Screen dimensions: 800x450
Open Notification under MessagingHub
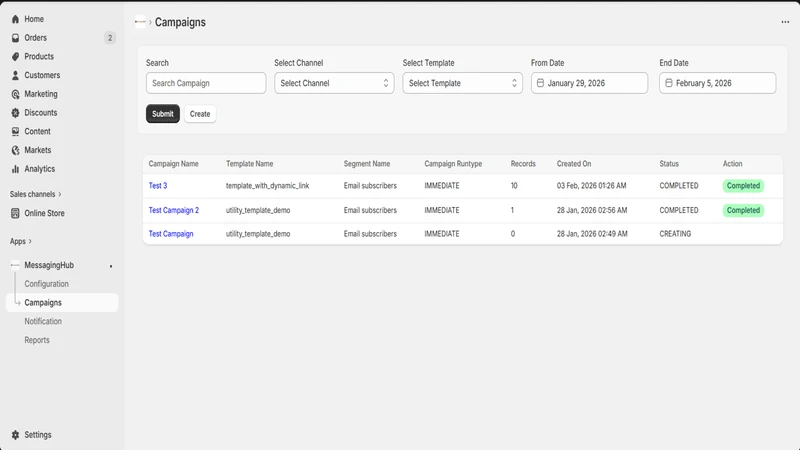pyautogui.click(x=43, y=321)
